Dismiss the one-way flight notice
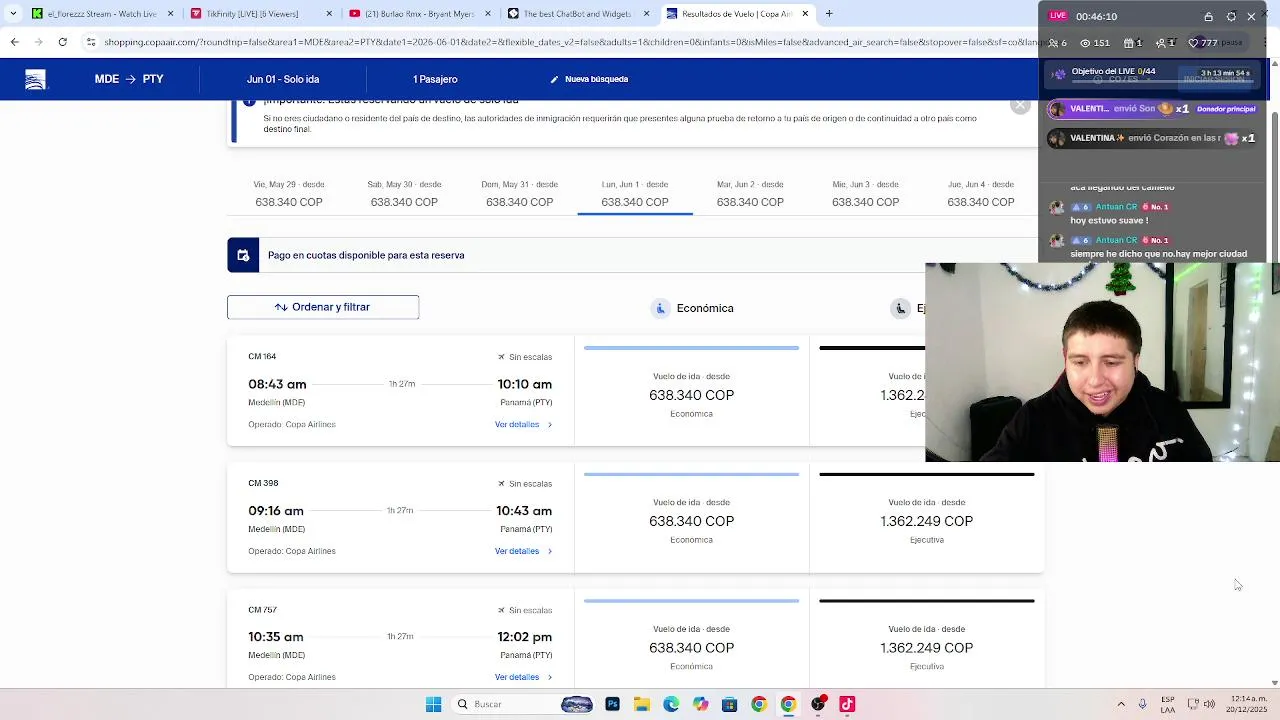 (1020, 105)
